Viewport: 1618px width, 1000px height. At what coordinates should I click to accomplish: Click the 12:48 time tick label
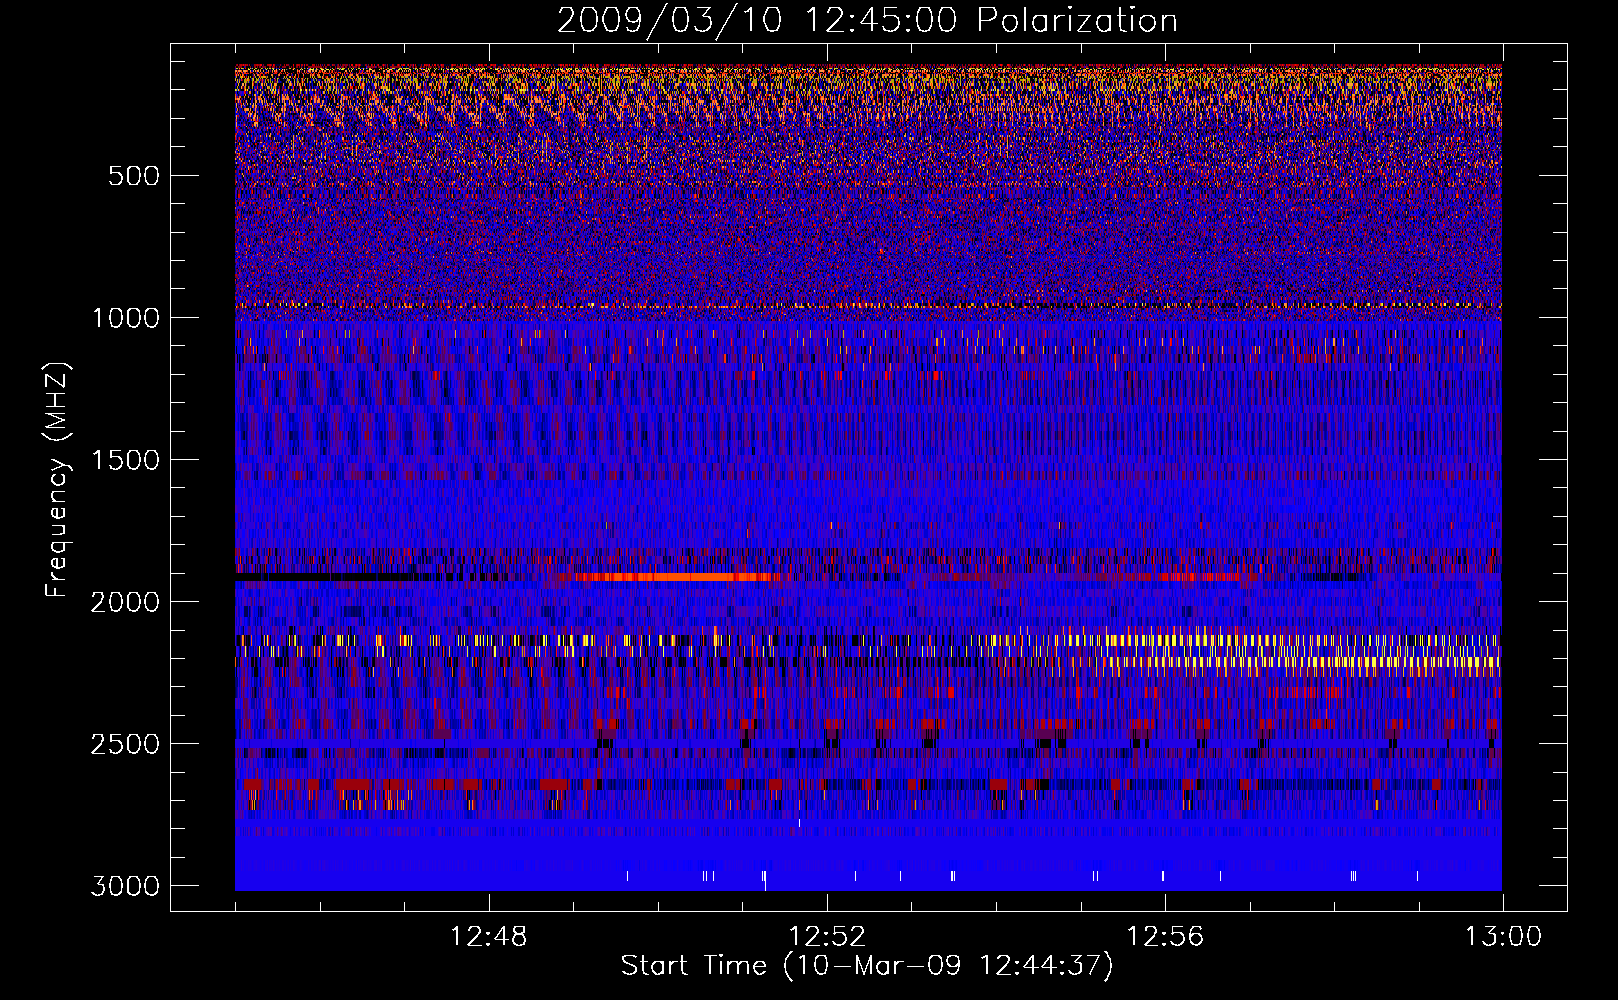489,937
